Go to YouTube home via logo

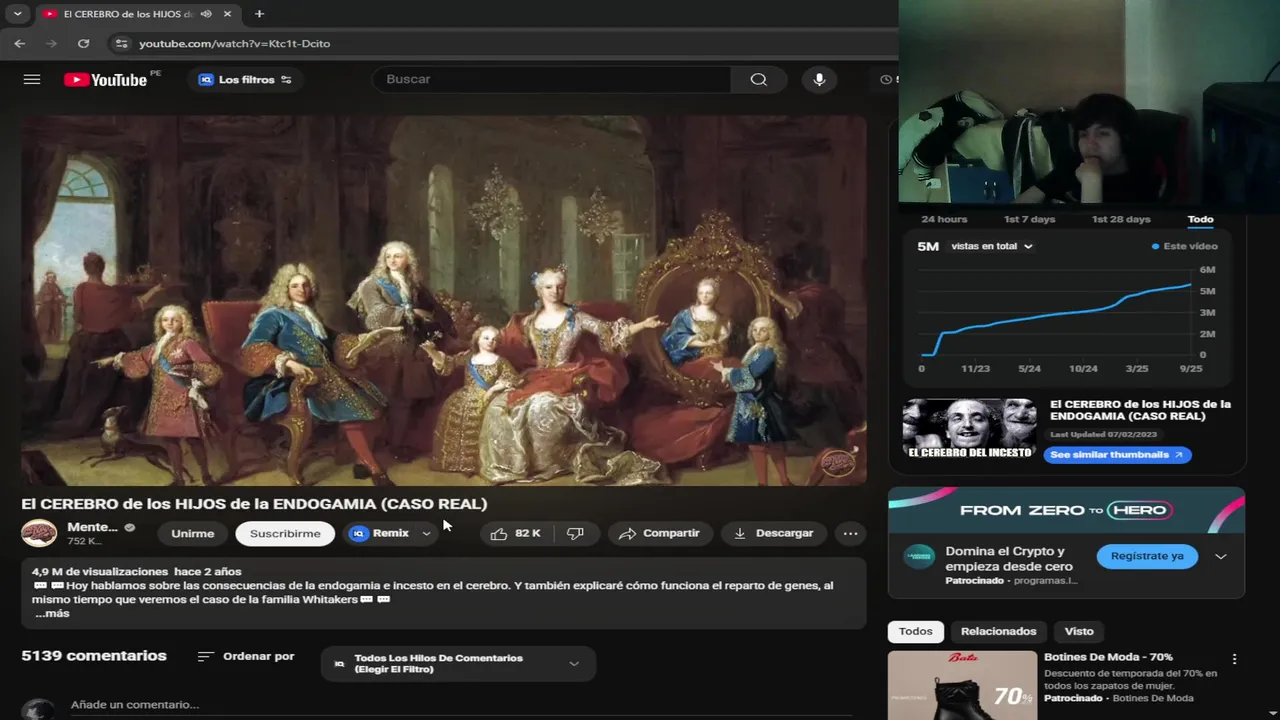pyautogui.click(x=106, y=79)
